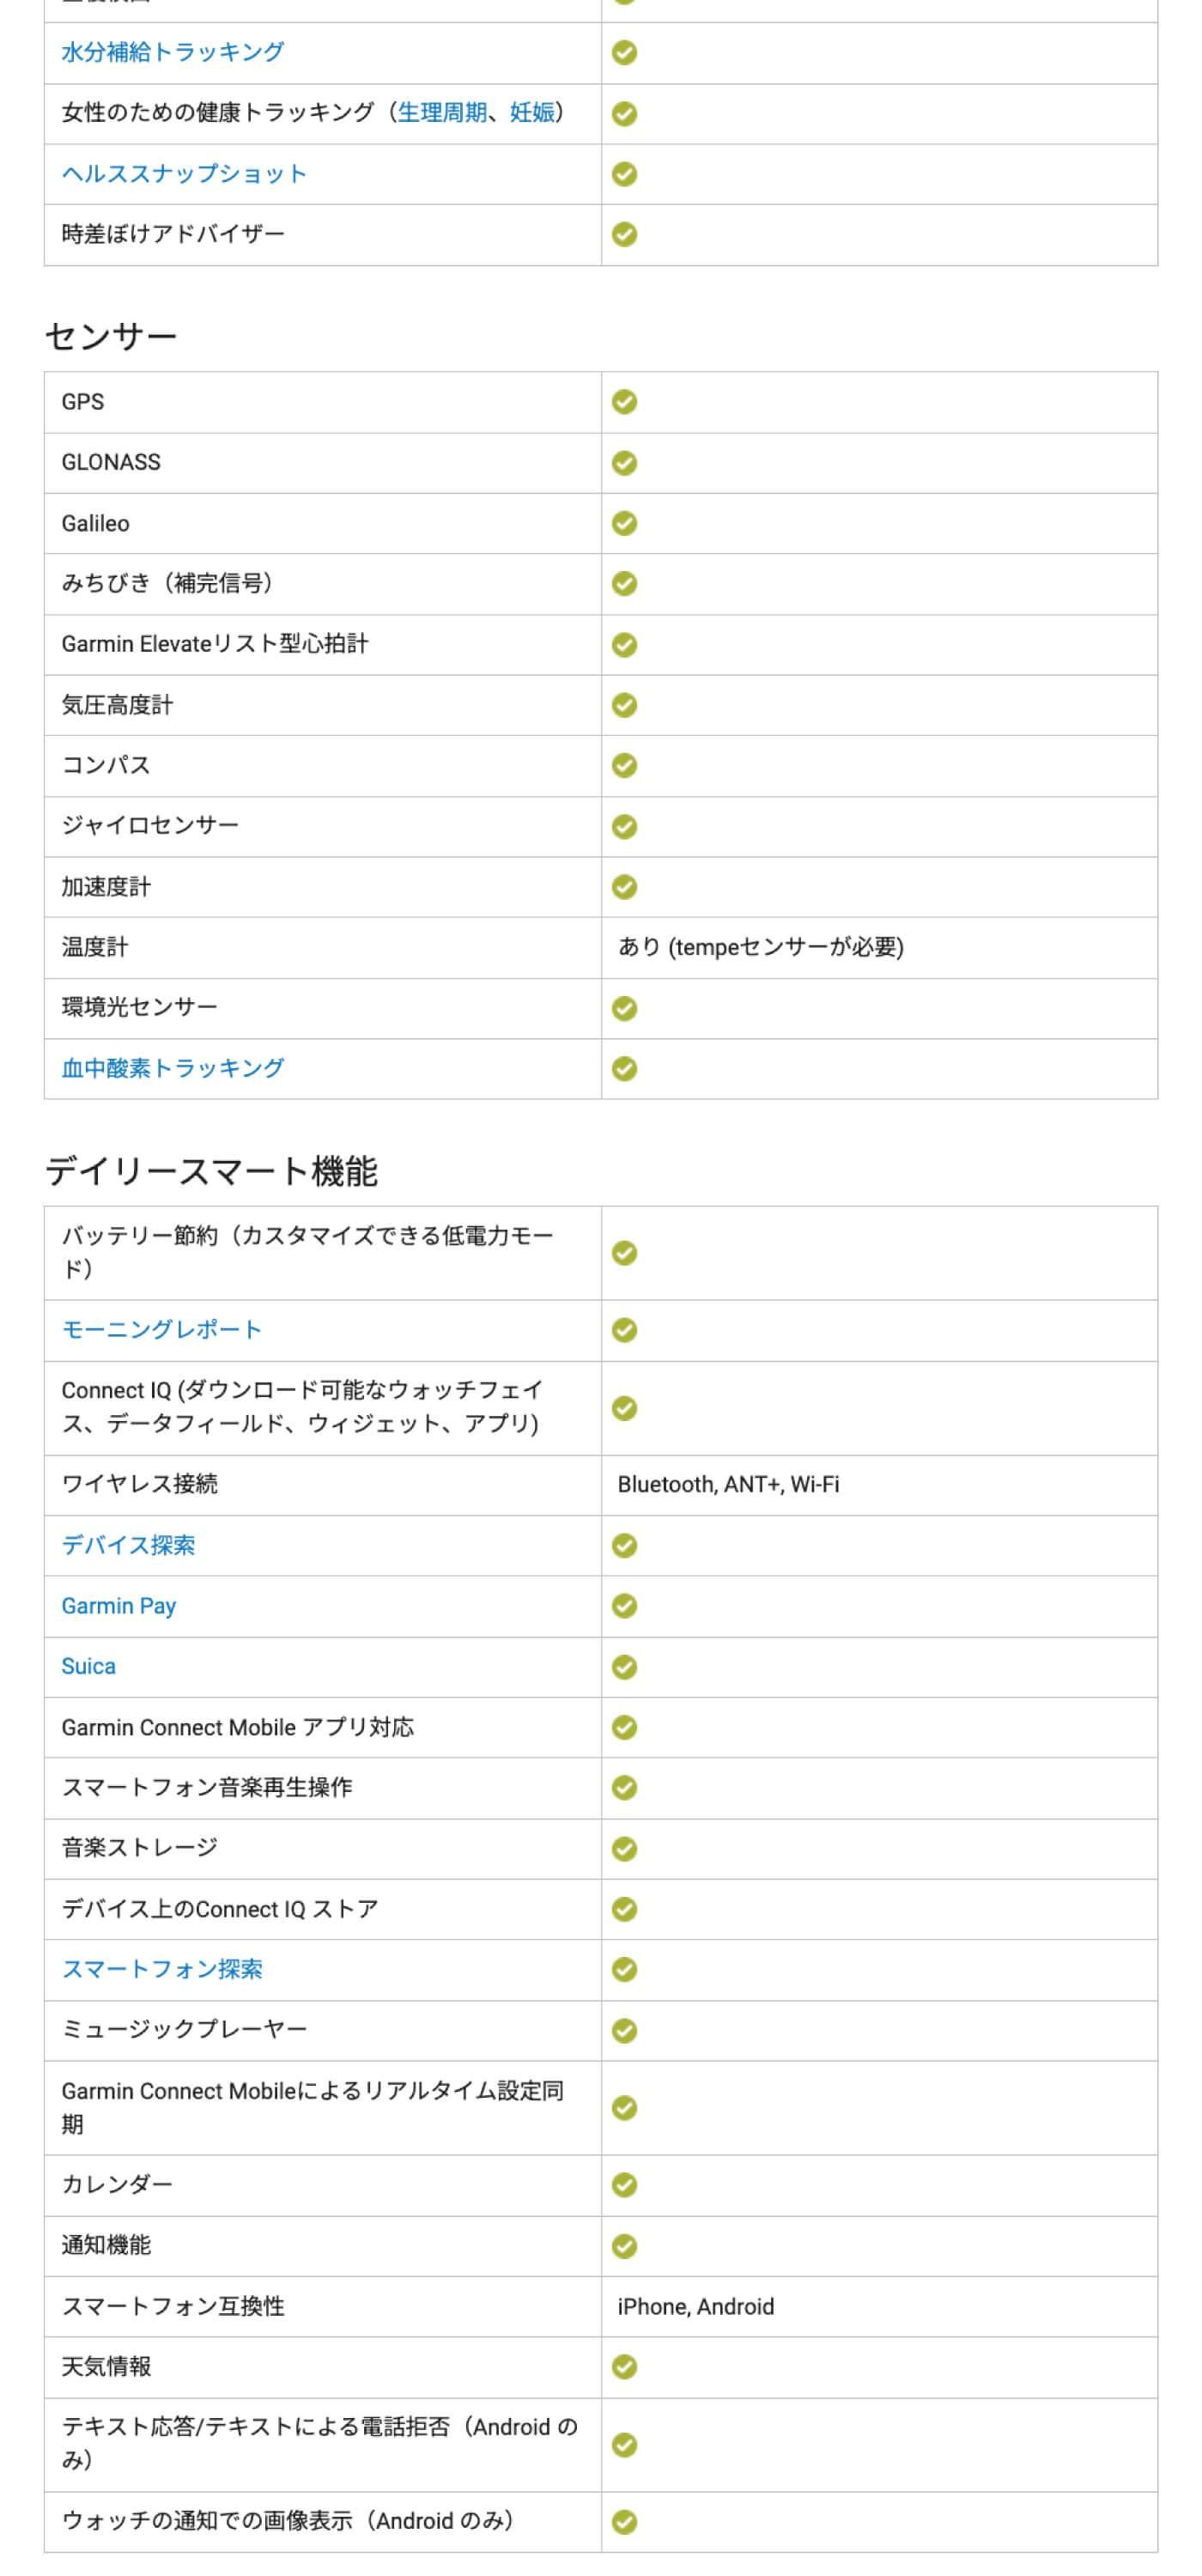The height and width of the screenshot is (2576, 1202).
Task: Click the checkmark icon beside GLONASS
Action: point(624,463)
